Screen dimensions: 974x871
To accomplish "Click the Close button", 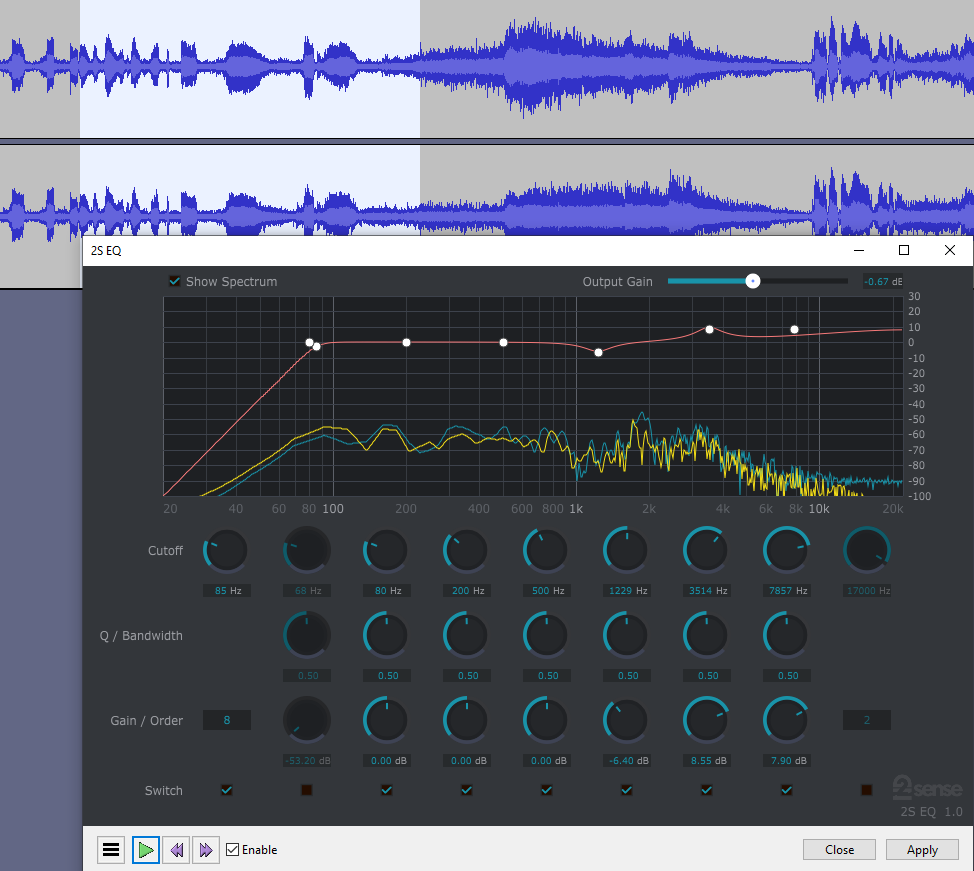I will tap(839, 849).
